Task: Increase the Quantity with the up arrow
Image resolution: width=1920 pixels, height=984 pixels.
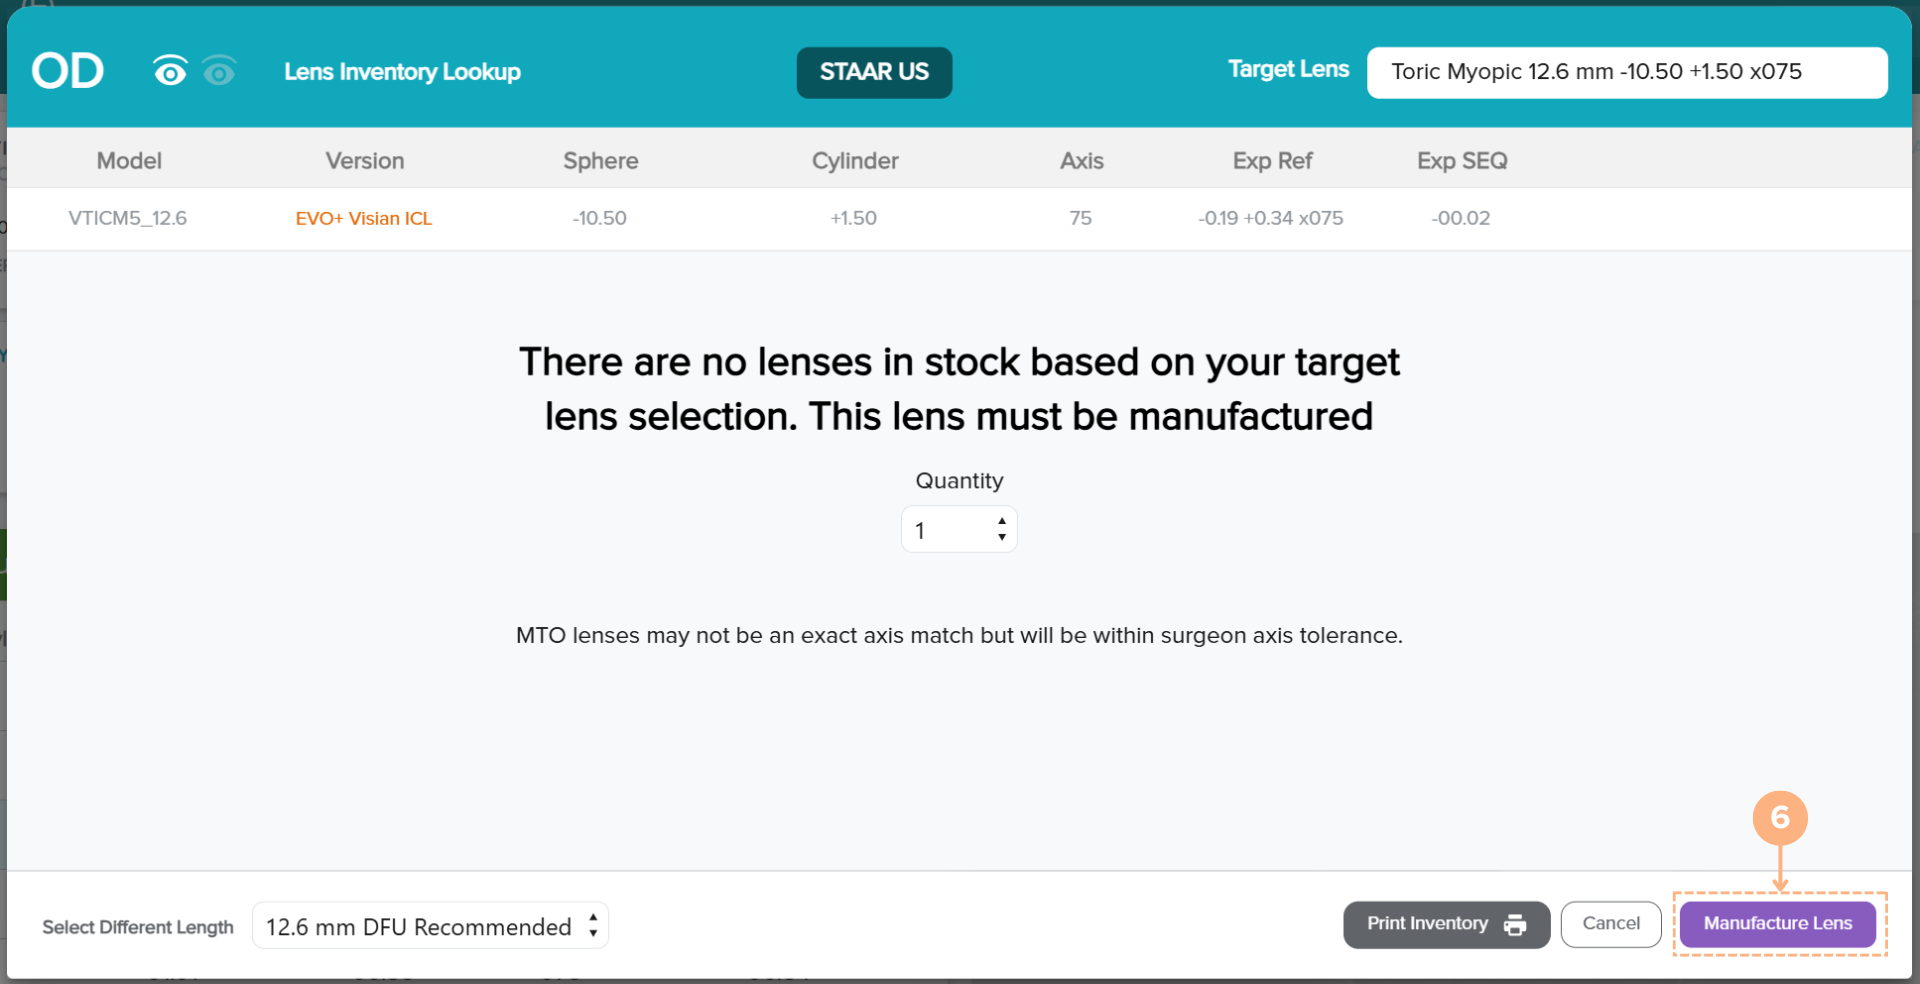Action: click(x=1002, y=521)
